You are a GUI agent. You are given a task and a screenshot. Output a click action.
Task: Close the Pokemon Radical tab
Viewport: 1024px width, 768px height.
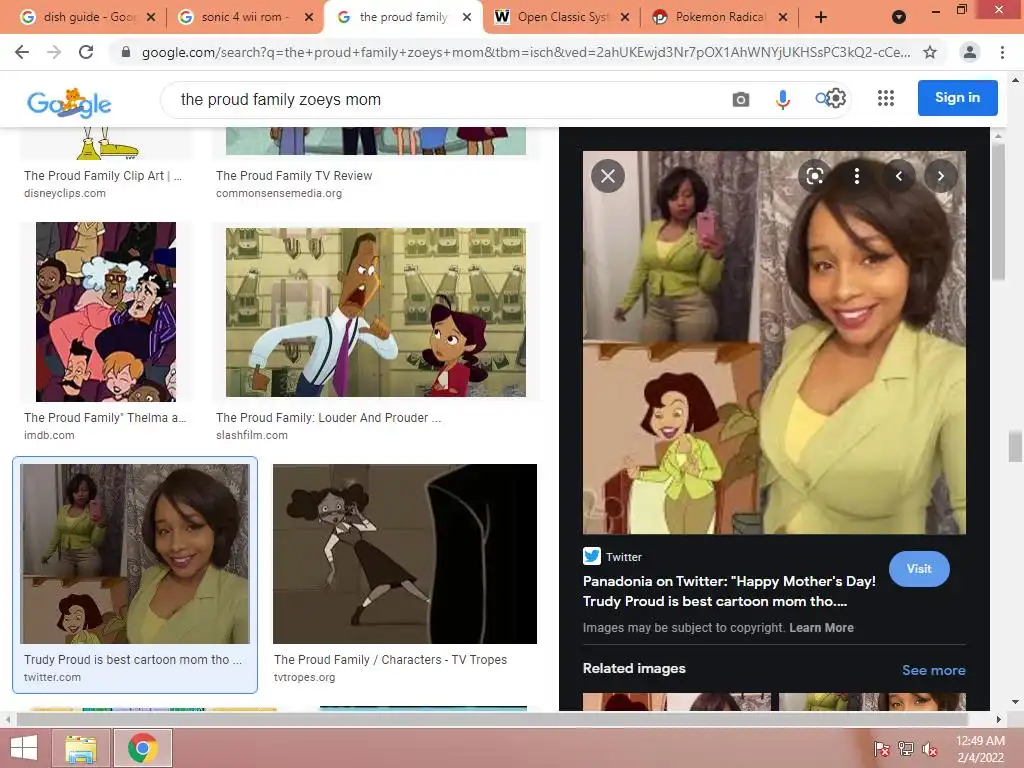783,17
